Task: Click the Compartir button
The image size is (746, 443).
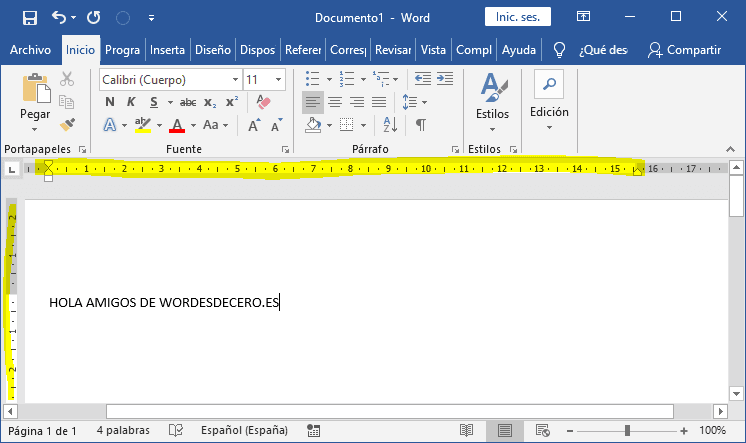Action: [x=684, y=49]
